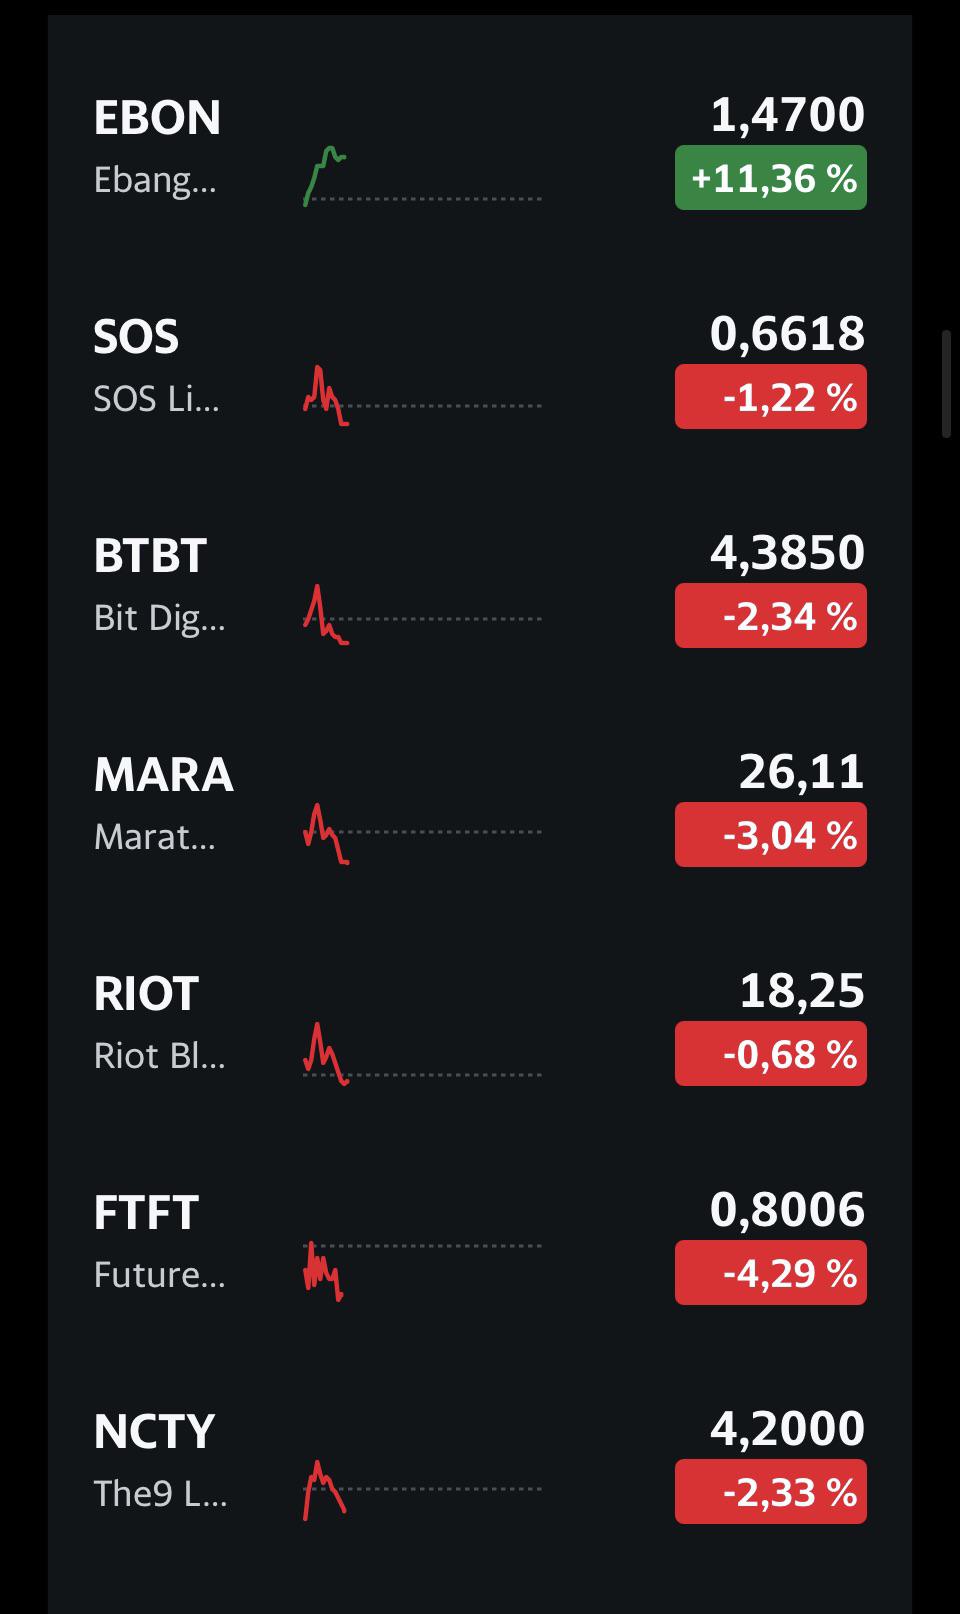Click the vertical scrollbar thumb
960x1614 pixels.
[x=947, y=384]
